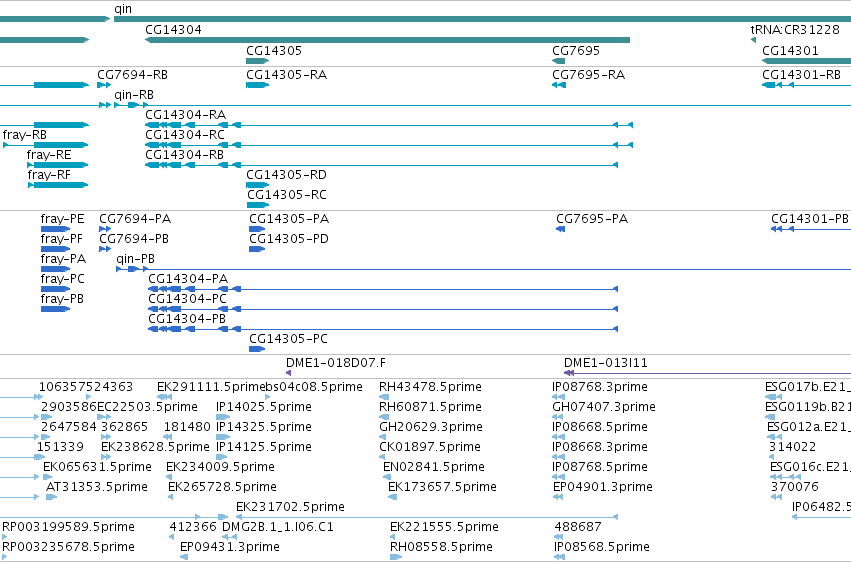
Task: Click the CG14304 gene feature bar
Action: tap(388, 40)
